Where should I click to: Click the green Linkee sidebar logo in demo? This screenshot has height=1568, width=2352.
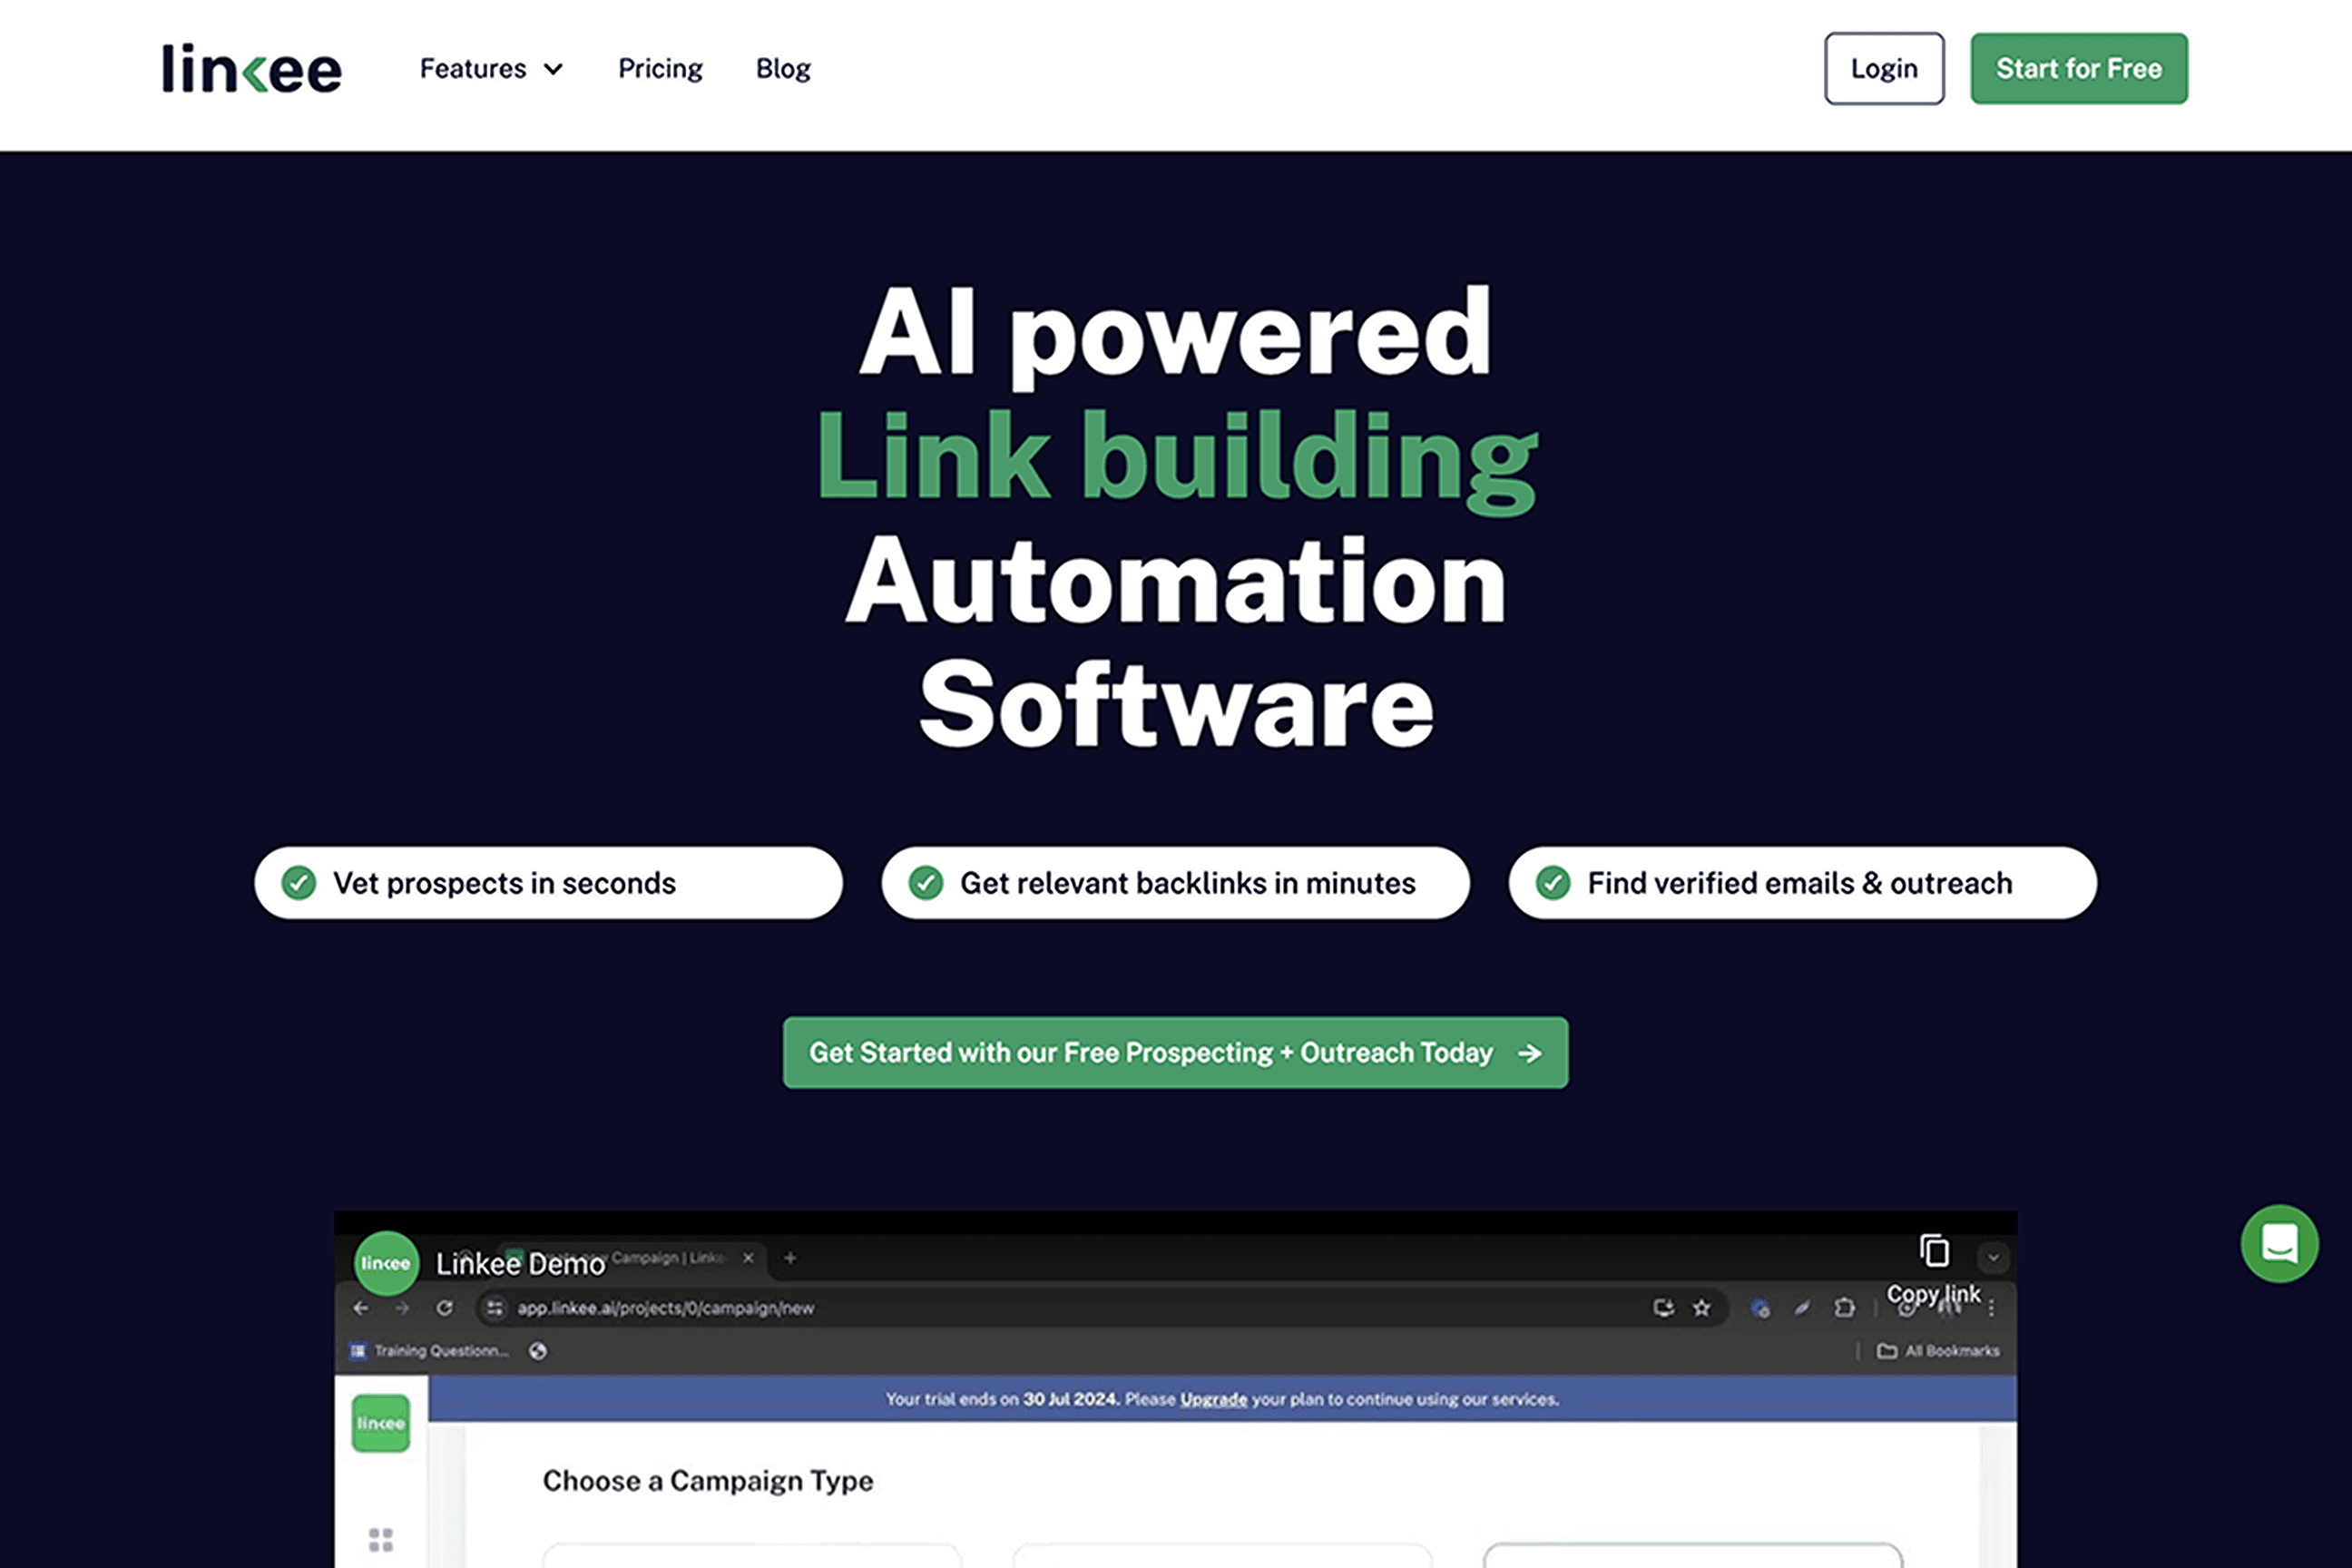click(x=381, y=1423)
